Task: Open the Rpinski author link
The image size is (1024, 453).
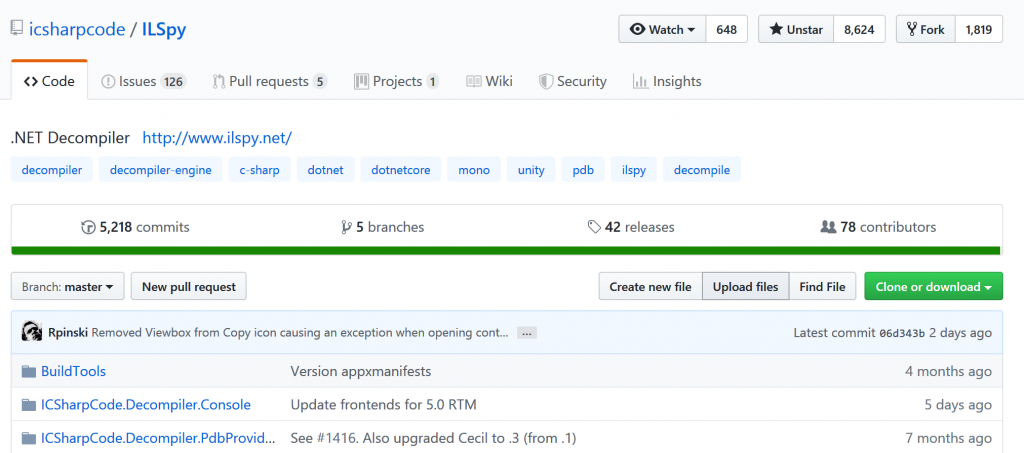Action: (x=69, y=332)
